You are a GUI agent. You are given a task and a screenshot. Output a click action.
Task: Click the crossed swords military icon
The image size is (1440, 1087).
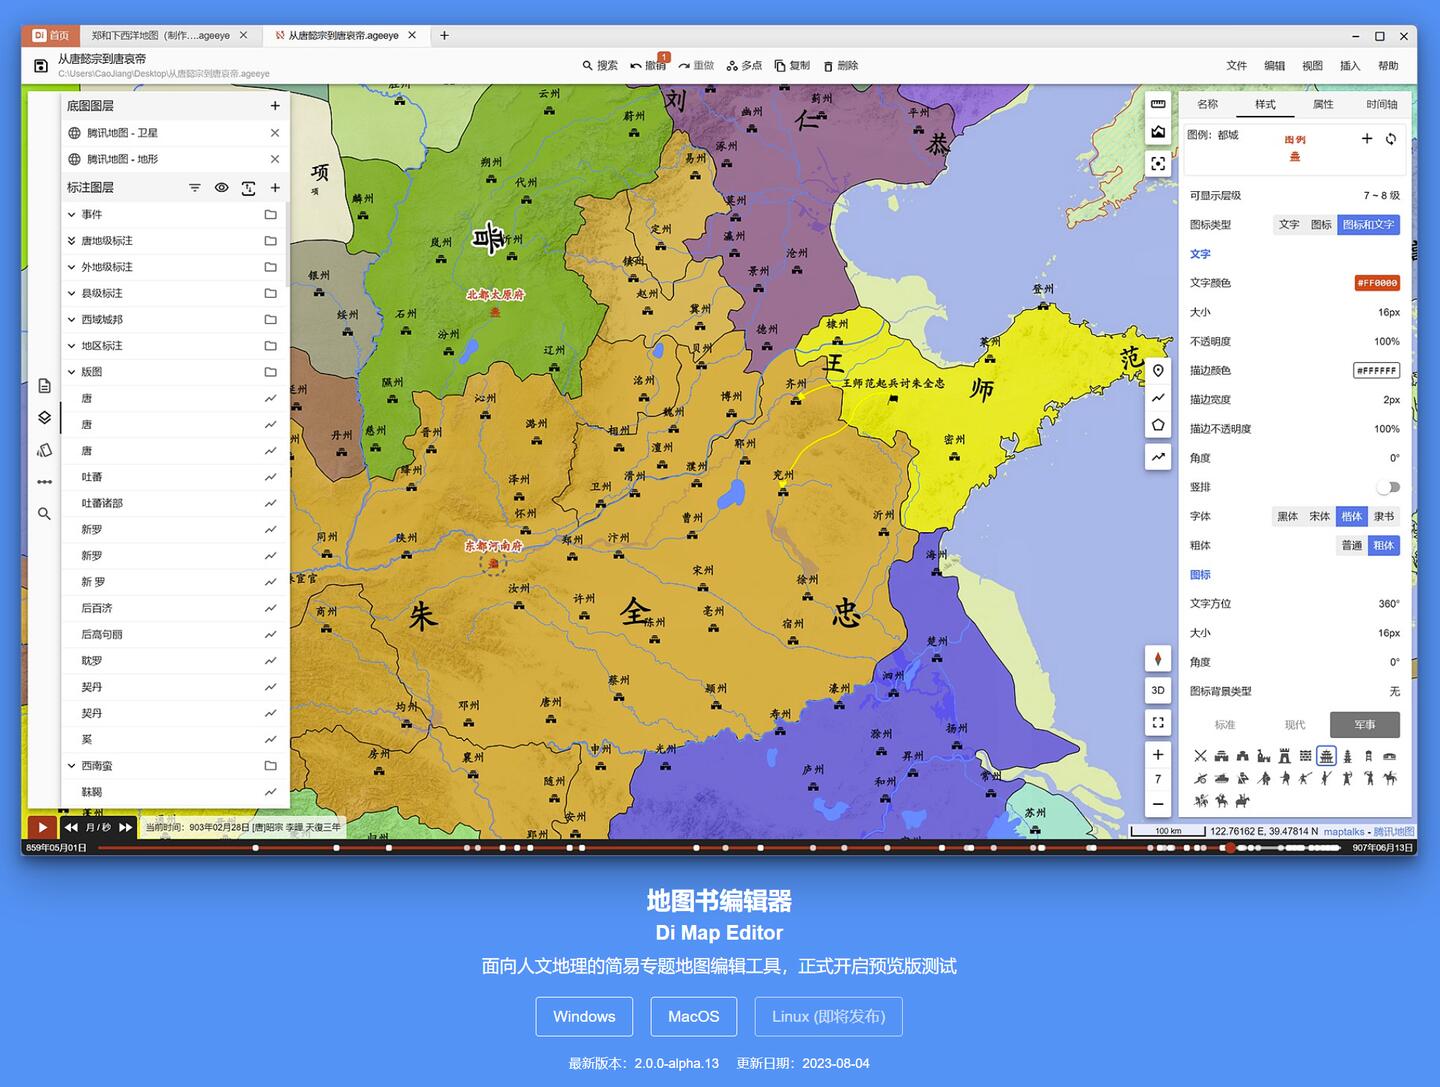(x=1200, y=756)
